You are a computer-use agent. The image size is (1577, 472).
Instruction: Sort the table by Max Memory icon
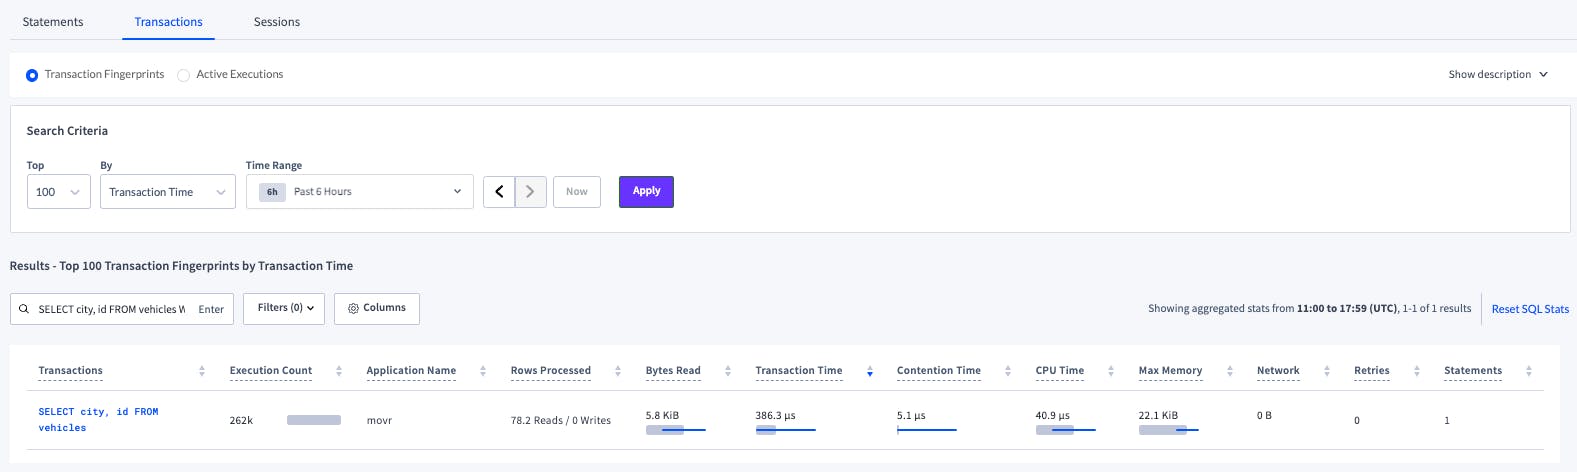1230,371
